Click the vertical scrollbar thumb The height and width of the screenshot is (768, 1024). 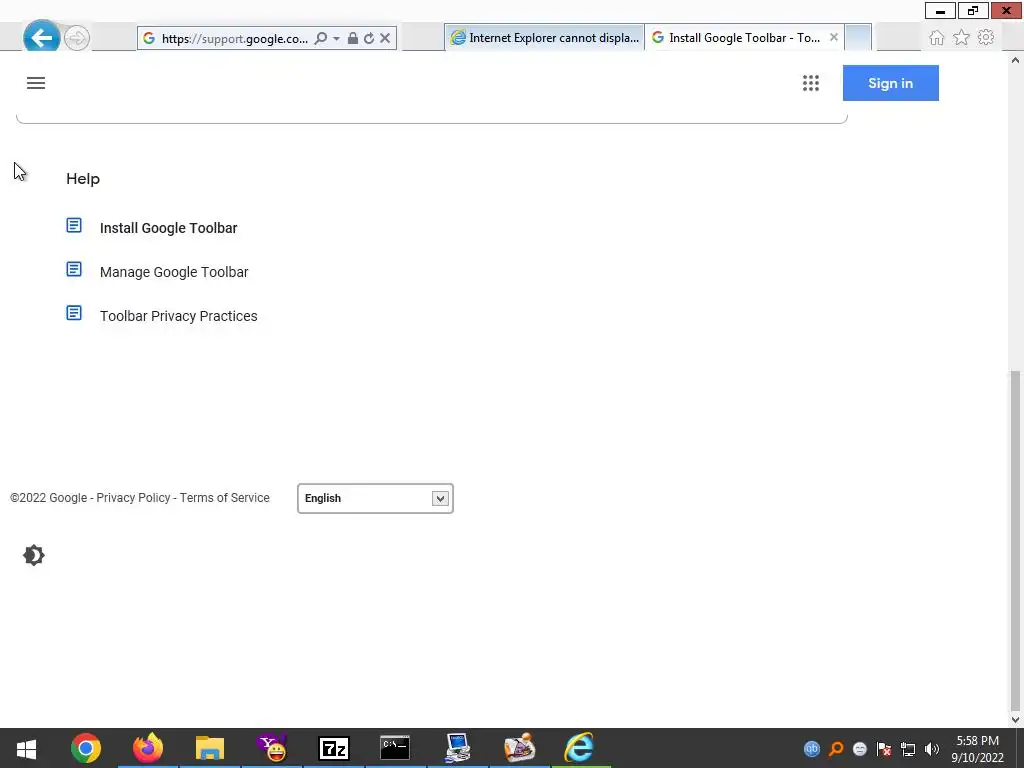coord(1015,541)
